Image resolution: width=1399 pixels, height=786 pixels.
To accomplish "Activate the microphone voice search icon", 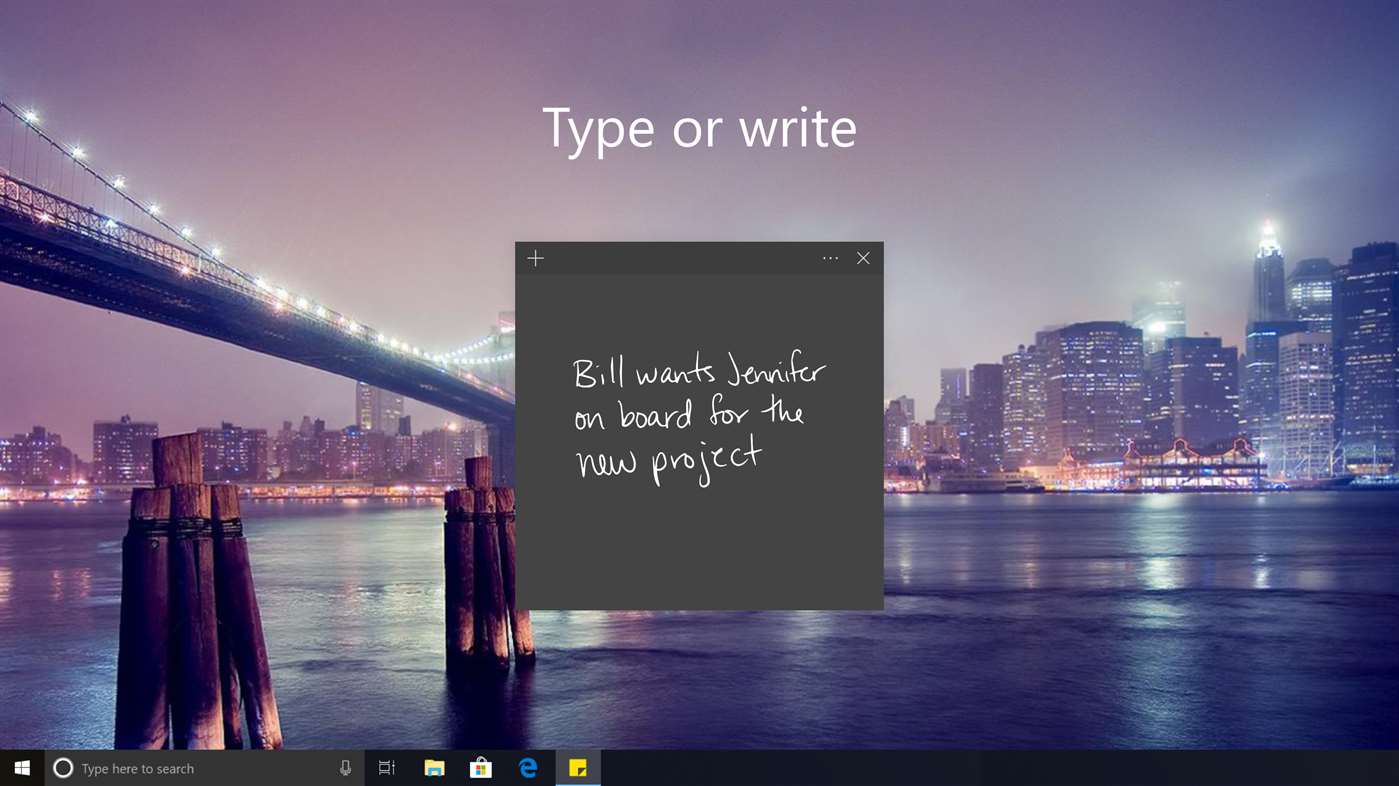I will [345, 768].
